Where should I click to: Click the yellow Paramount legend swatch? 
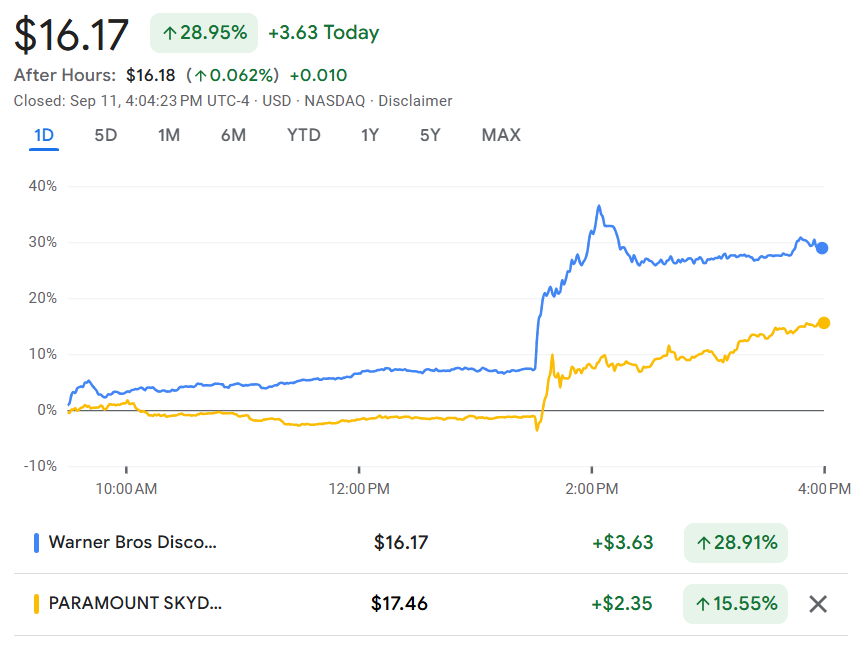(x=37, y=604)
